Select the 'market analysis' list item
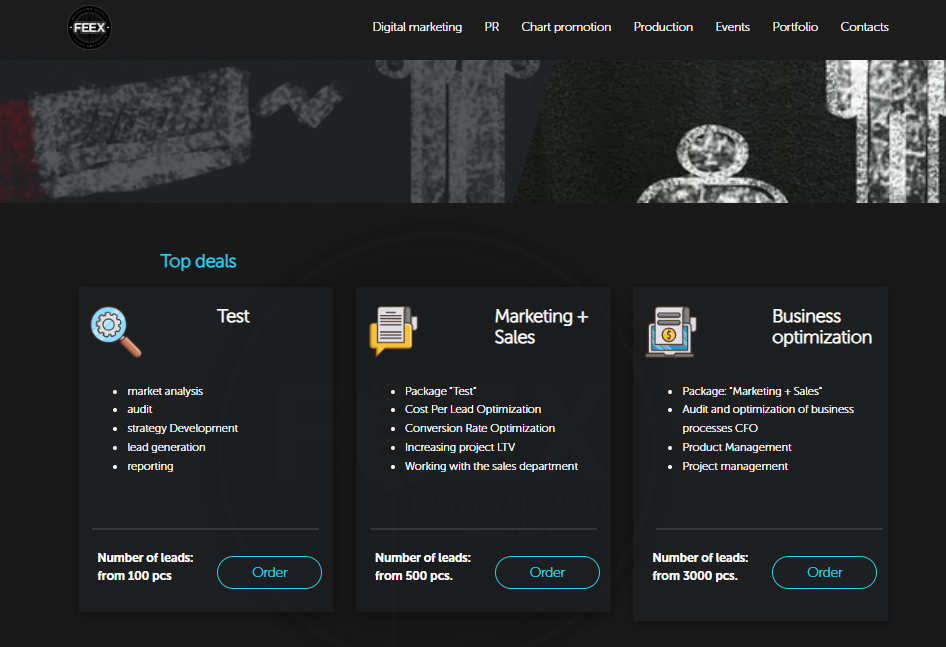The height and width of the screenshot is (647, 946). pos(165,391)
